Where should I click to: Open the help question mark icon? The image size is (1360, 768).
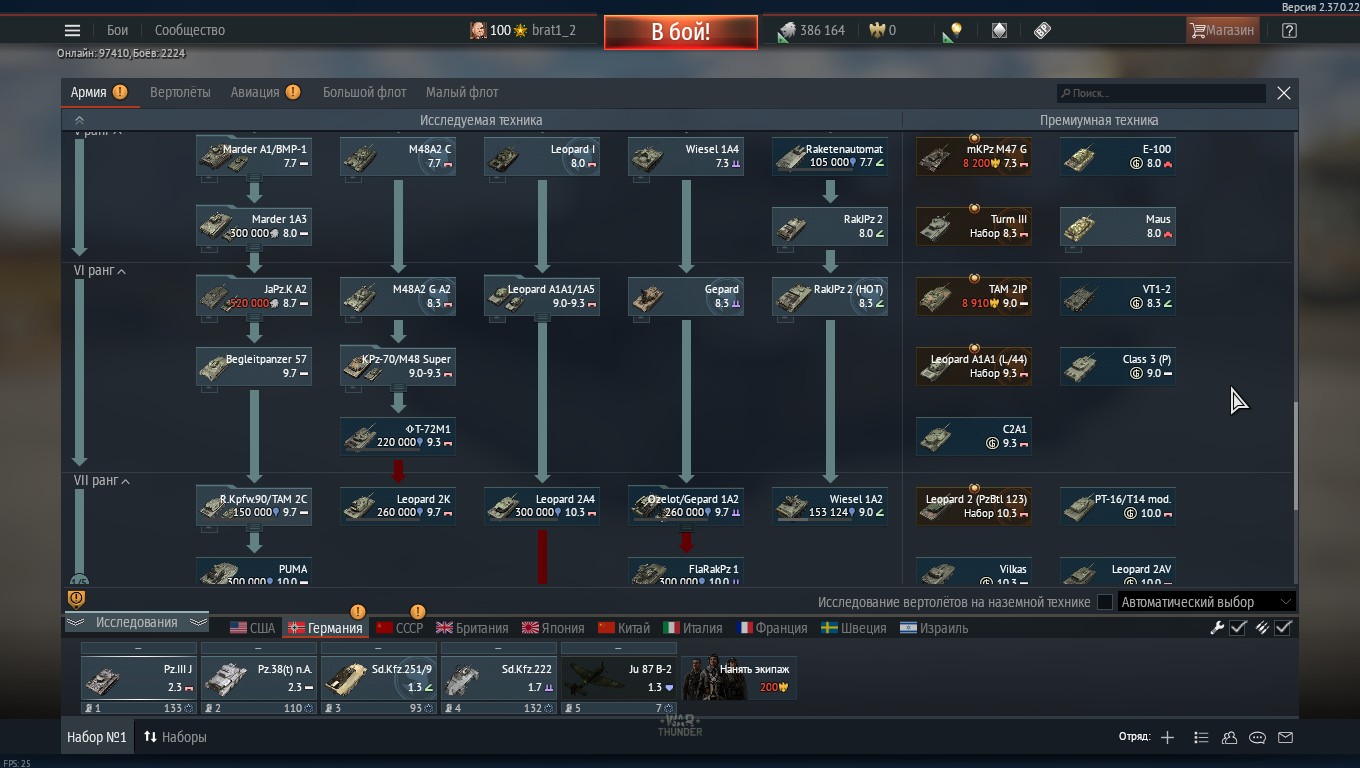pos(1289,30)
